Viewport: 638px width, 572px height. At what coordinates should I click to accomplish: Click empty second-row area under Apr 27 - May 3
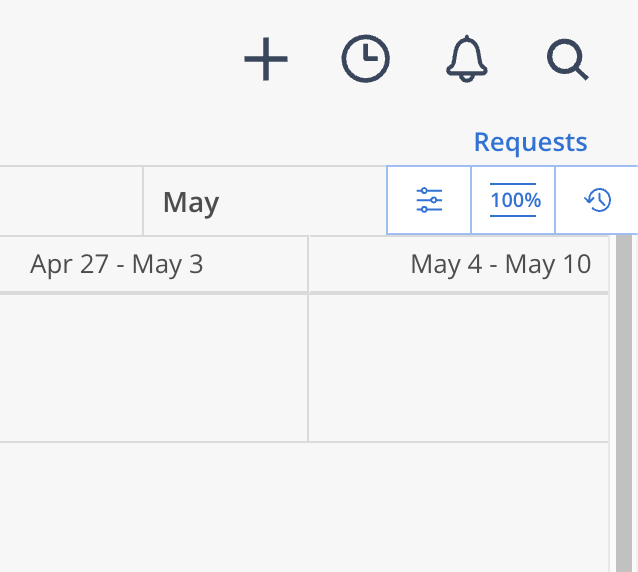pyautogui.click(x=150, y=505)
